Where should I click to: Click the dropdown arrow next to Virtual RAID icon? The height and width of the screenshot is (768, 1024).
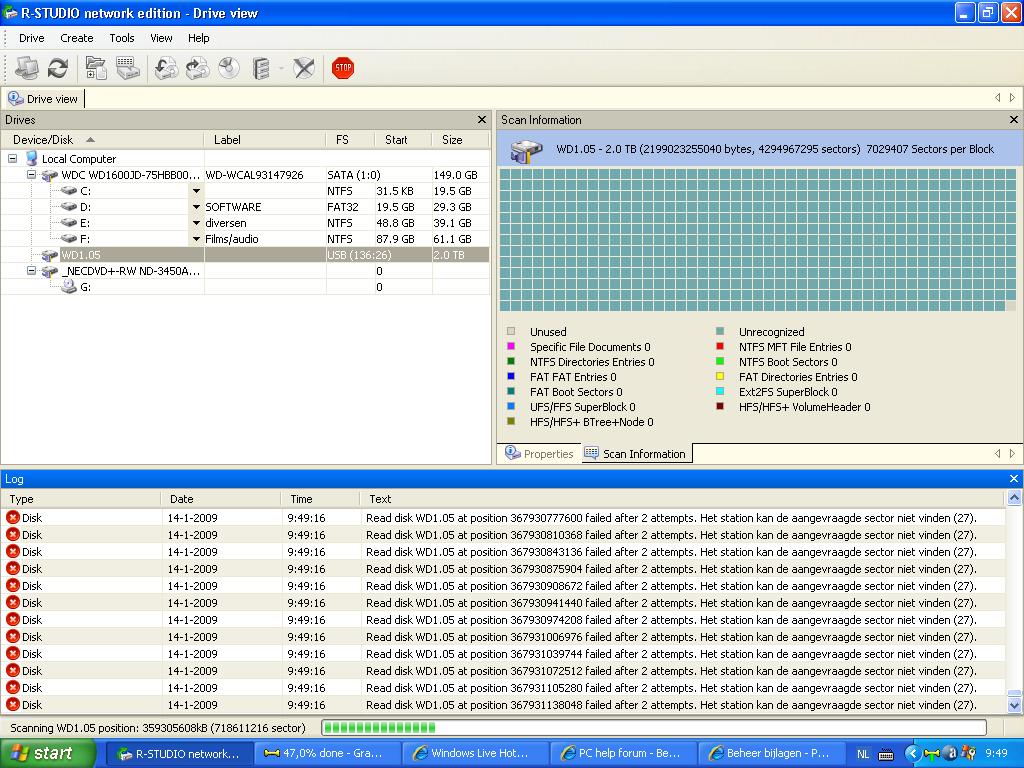pos(281,69)
